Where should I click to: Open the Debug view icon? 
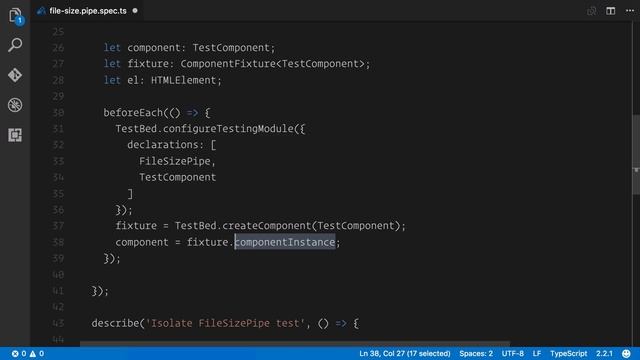coord(15,105)
